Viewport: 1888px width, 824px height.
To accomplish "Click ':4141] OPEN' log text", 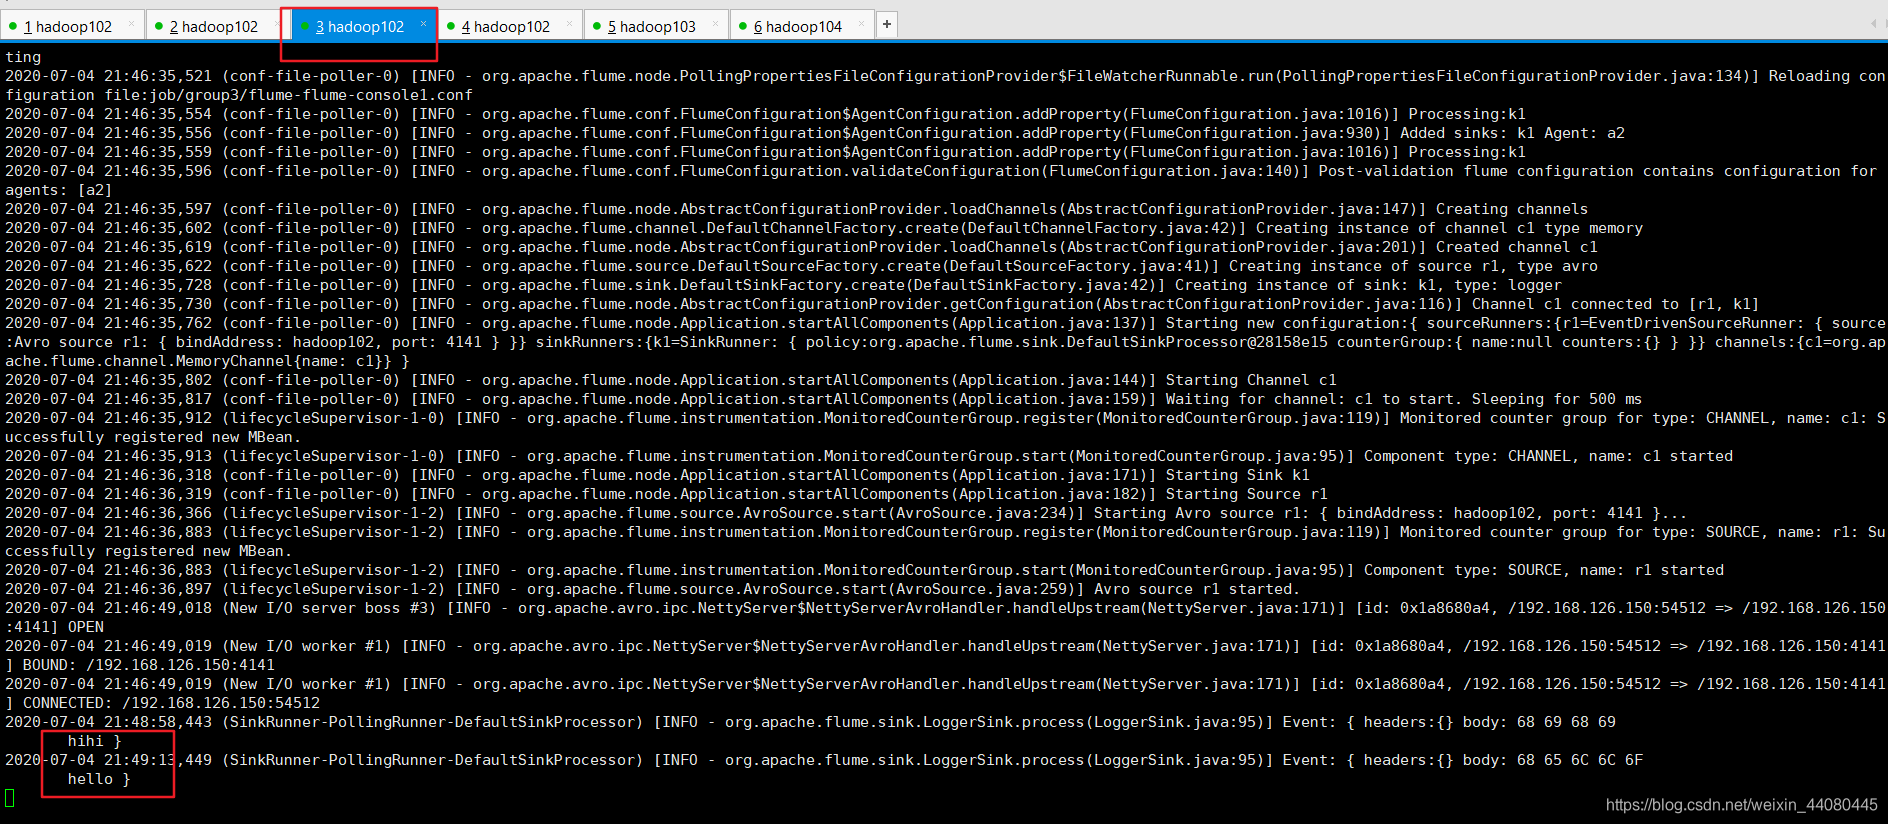I will point(54,627).
